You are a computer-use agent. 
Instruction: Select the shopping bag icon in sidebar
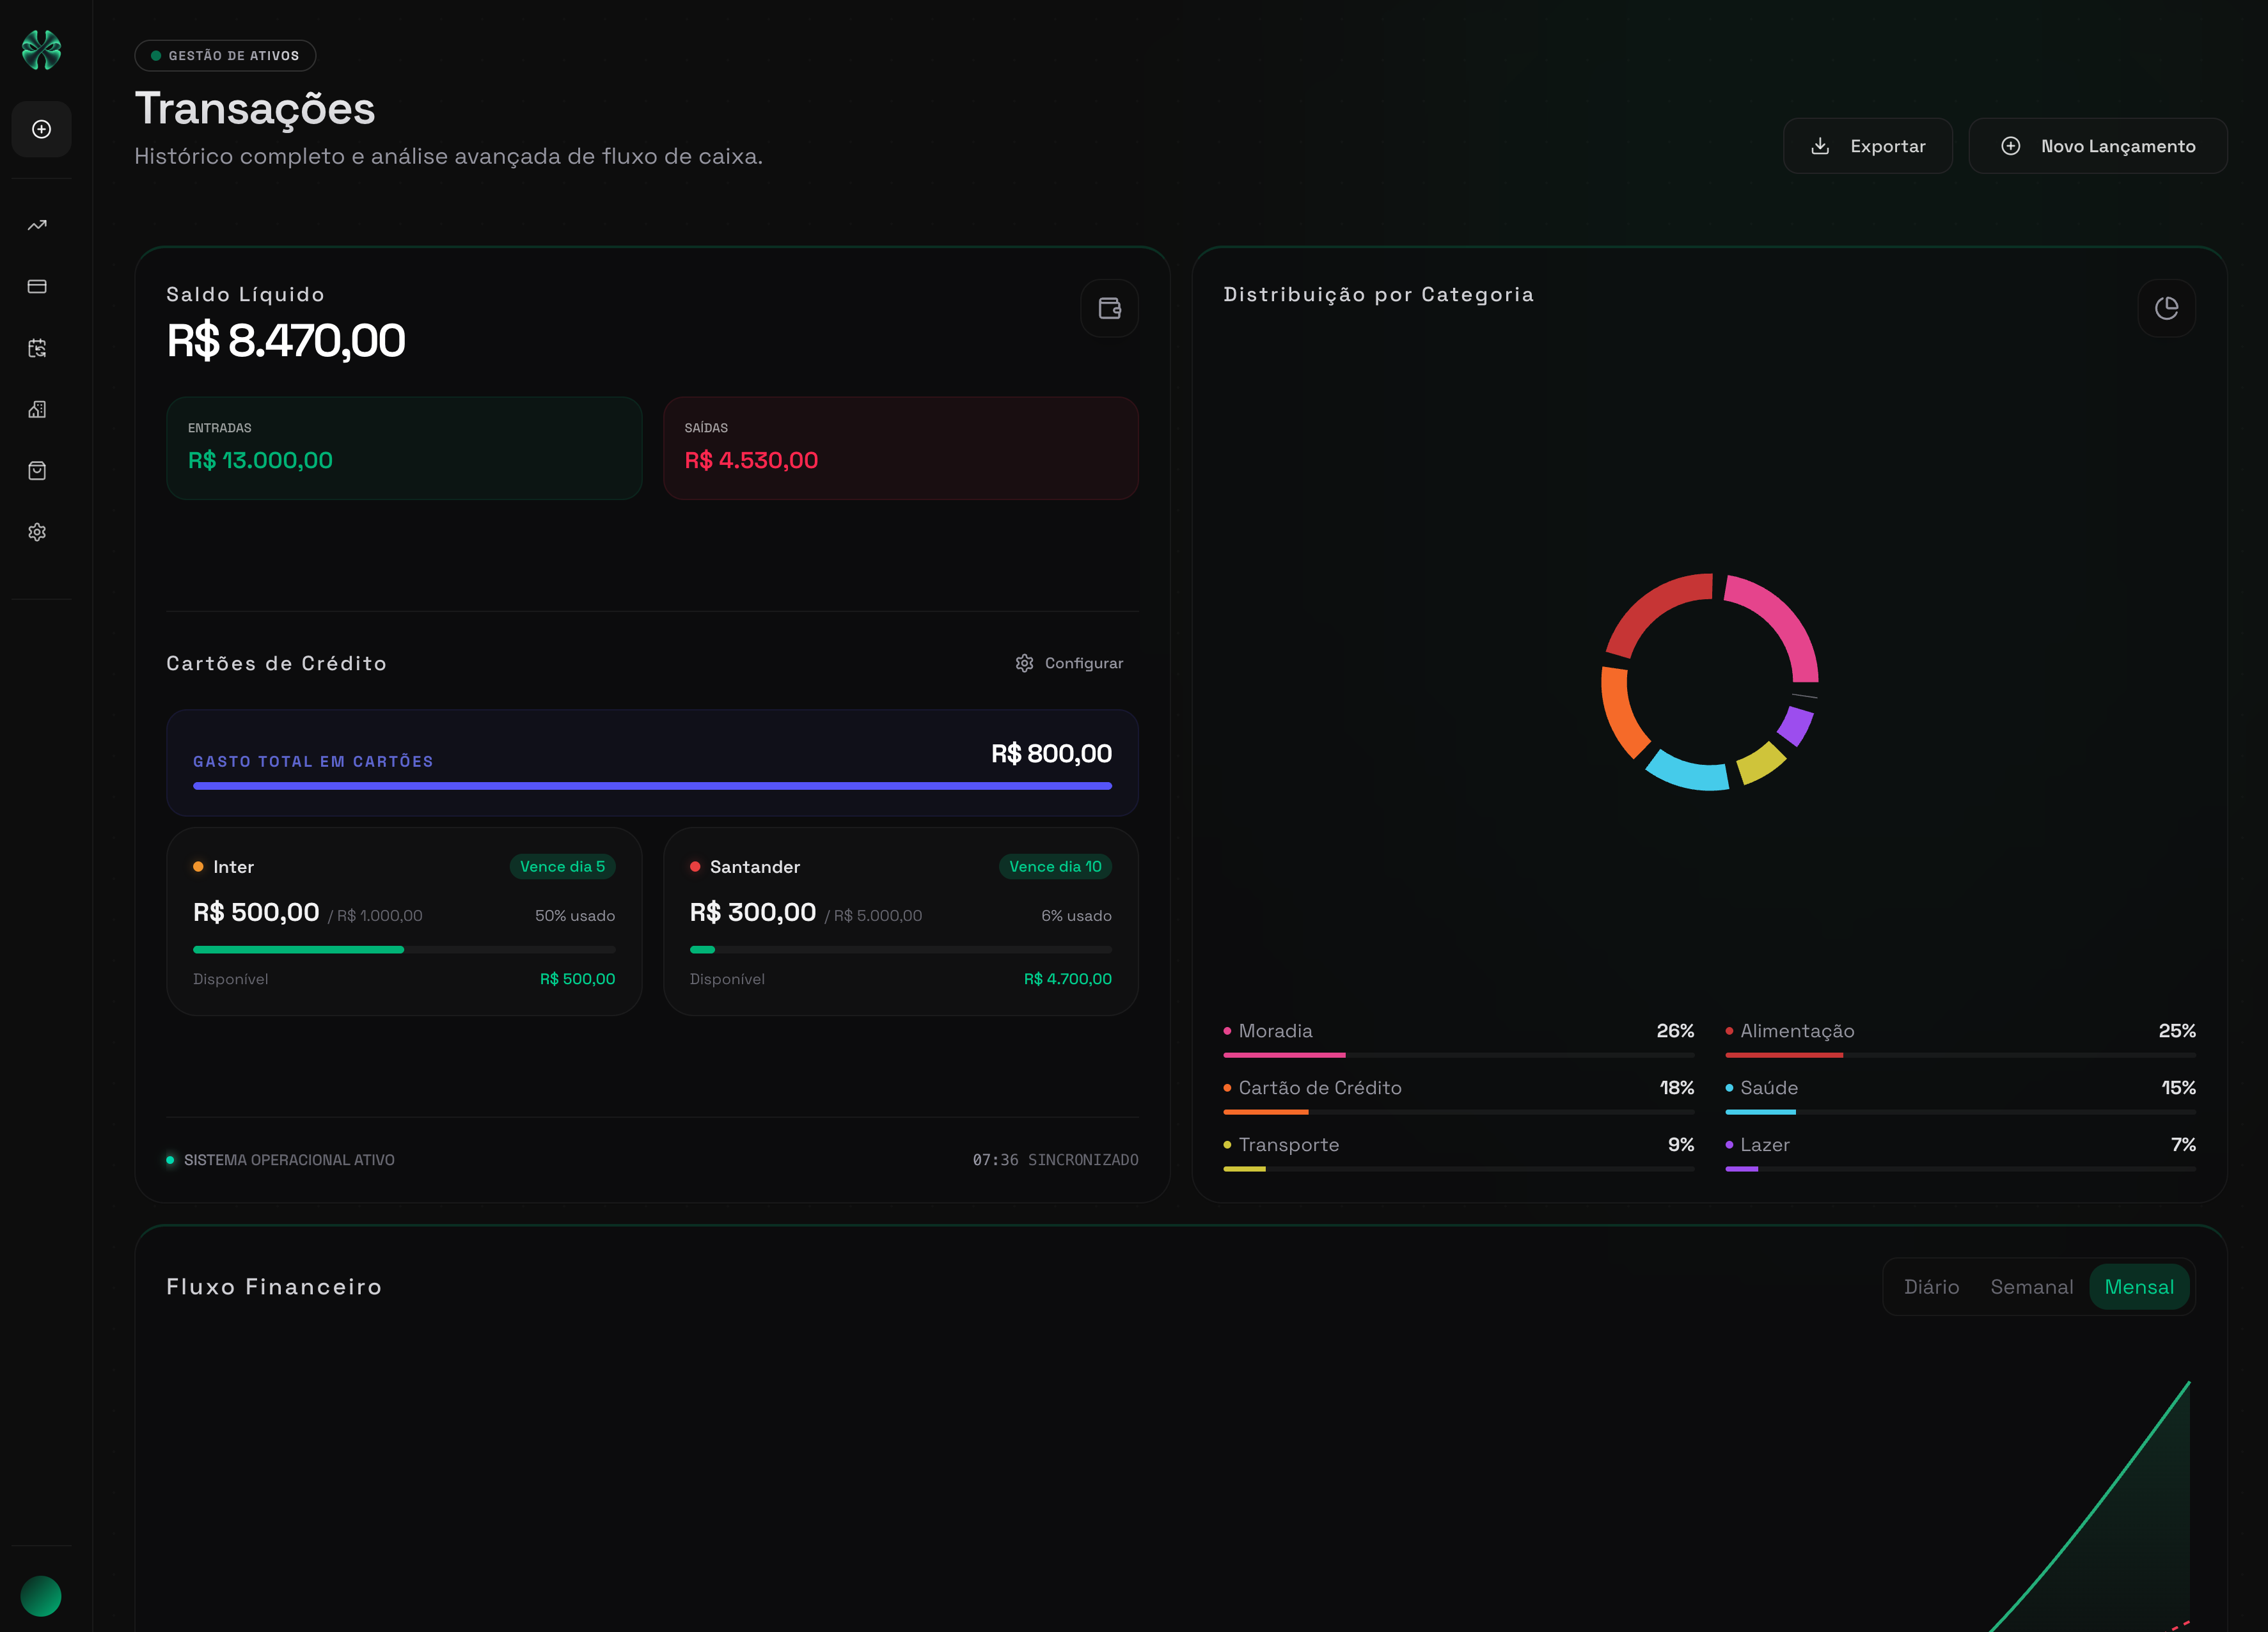coord(40,470)
